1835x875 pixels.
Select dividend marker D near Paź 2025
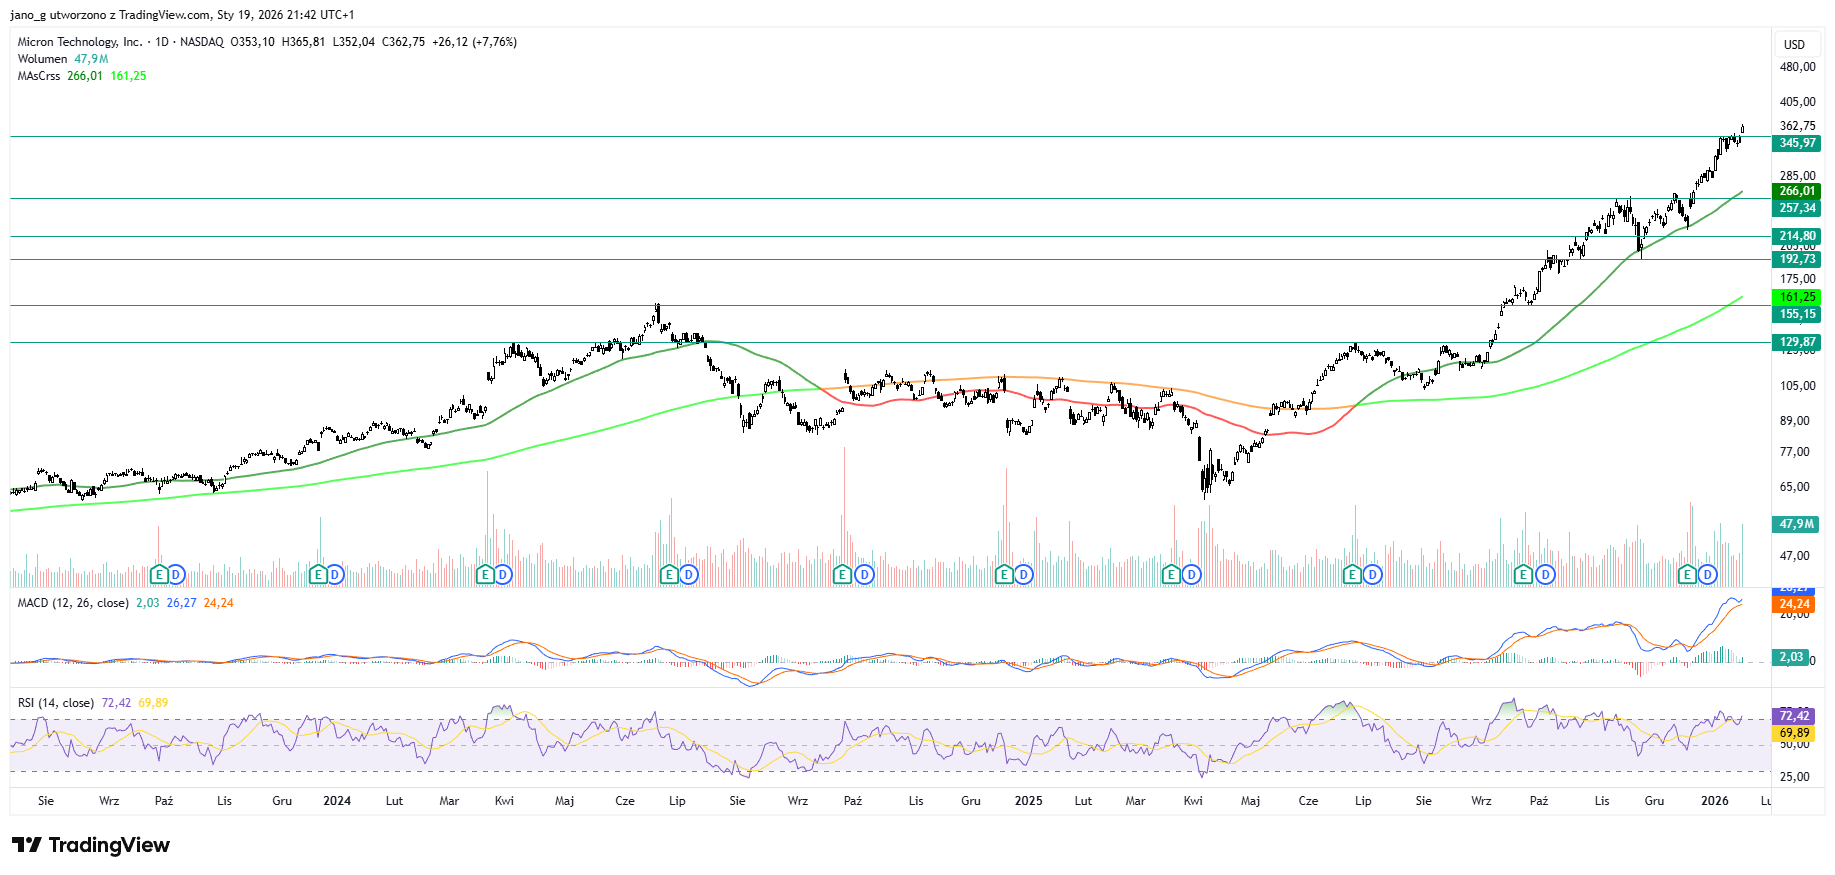[x=1545, y=574]
